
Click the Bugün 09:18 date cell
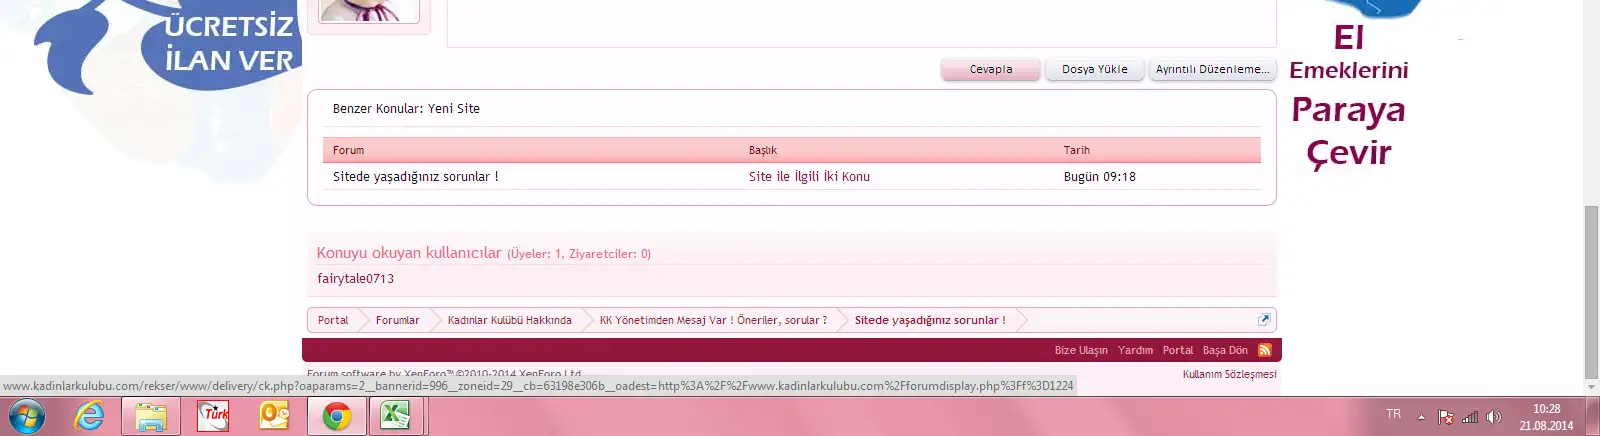coord(1100,176)
